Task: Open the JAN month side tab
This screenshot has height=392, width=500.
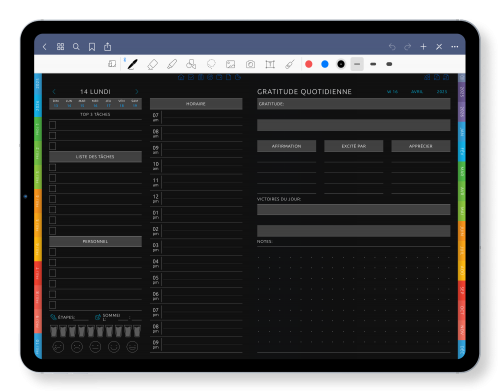Action: 462,132
